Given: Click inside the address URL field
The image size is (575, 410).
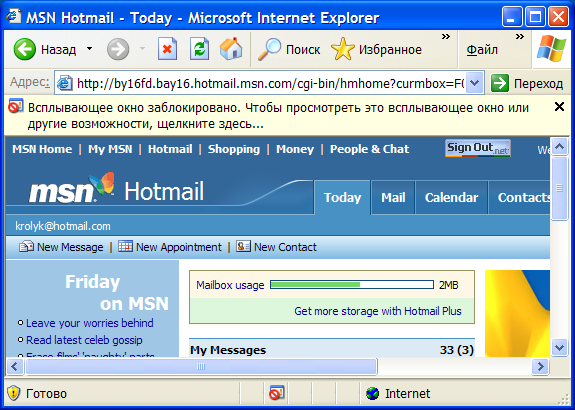Looking at the screenshot, I should (270, 84).
